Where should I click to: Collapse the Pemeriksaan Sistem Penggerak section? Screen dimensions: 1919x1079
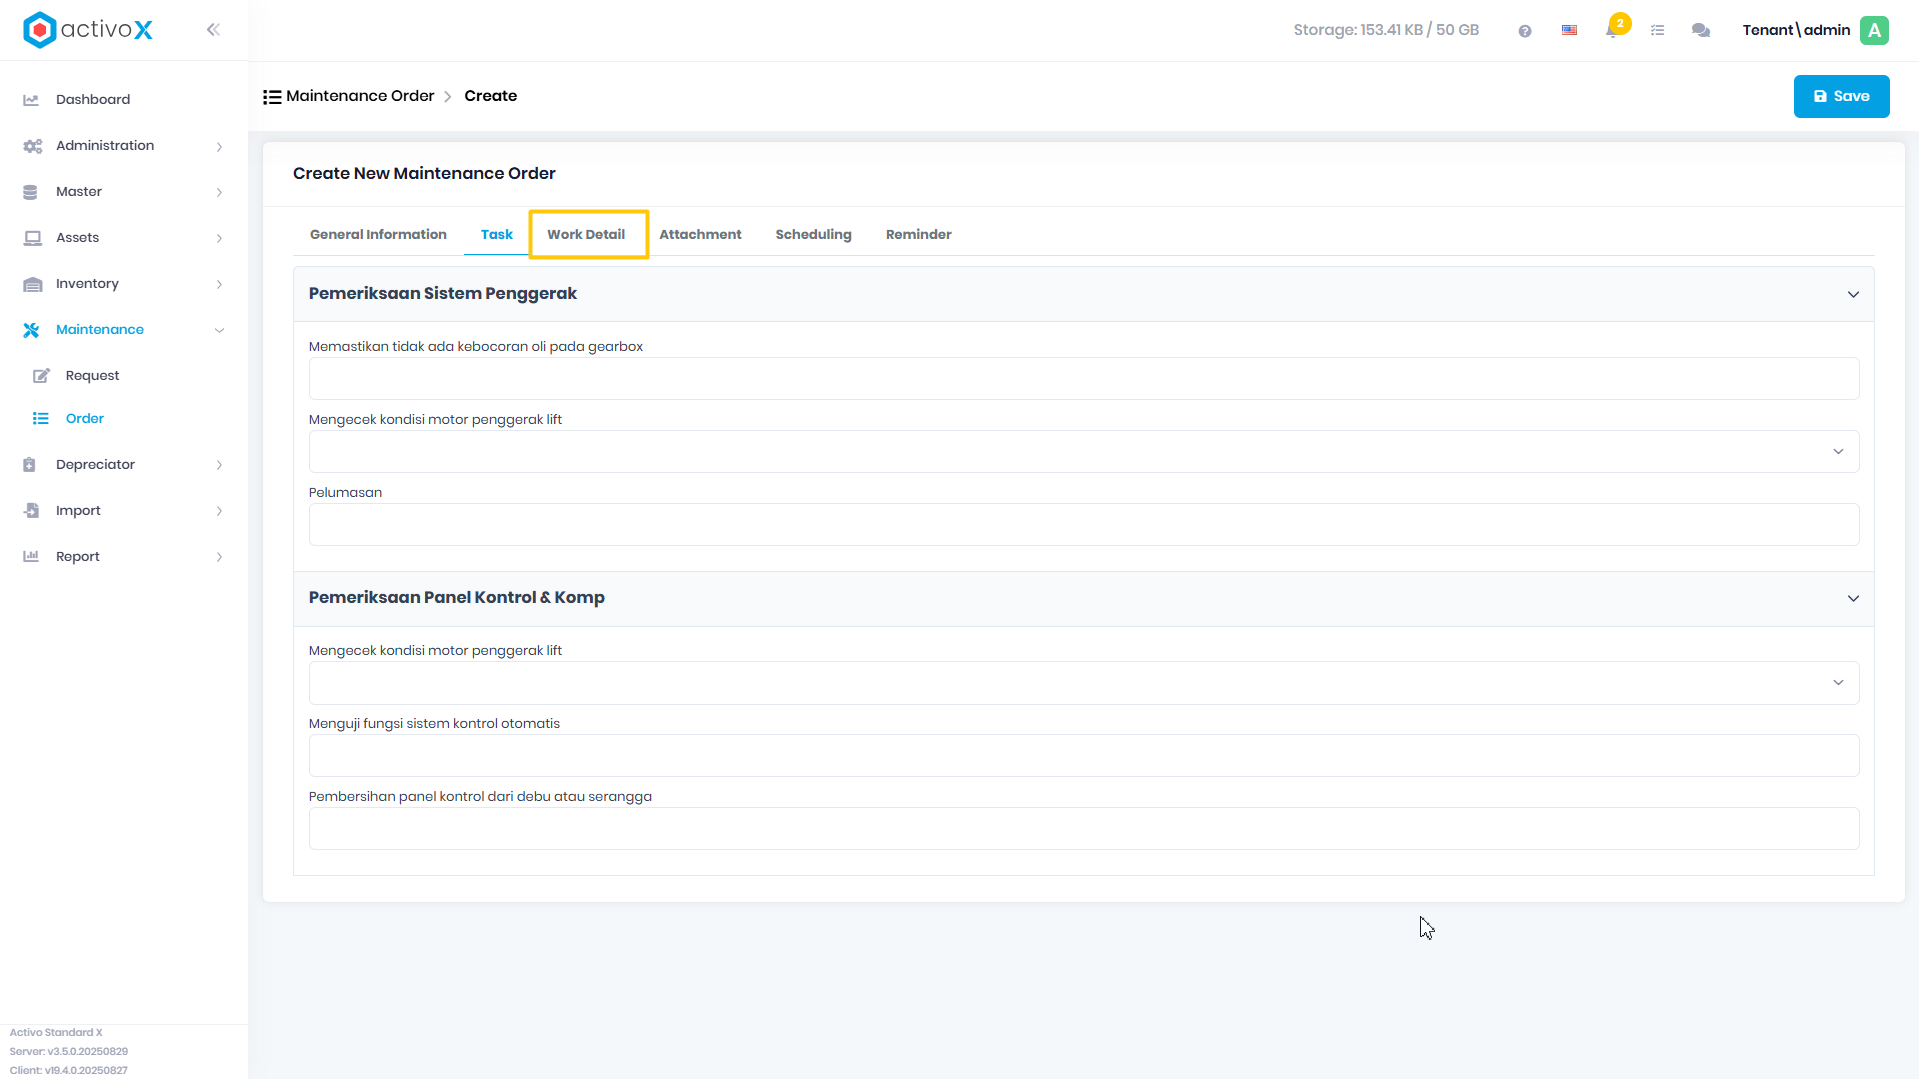click(x=1853, y=295)
